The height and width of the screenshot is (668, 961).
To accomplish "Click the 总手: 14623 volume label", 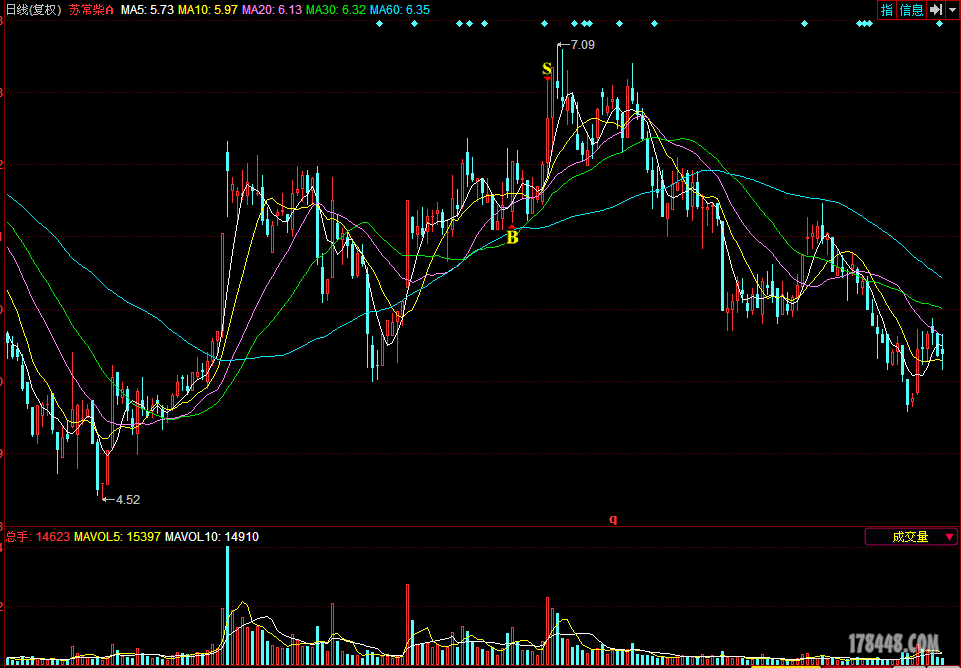I will [37, 537].
